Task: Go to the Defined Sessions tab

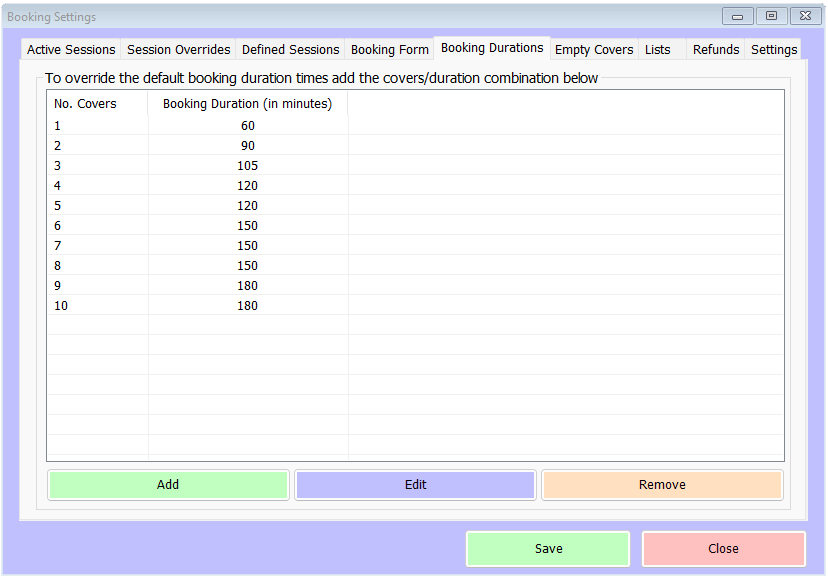Action: pos(291,49)
